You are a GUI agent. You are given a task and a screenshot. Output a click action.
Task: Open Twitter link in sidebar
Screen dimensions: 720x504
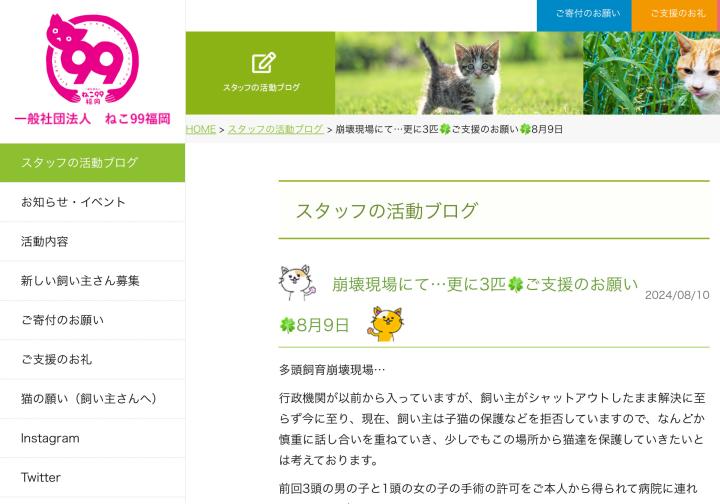click(x=92, y=477)
